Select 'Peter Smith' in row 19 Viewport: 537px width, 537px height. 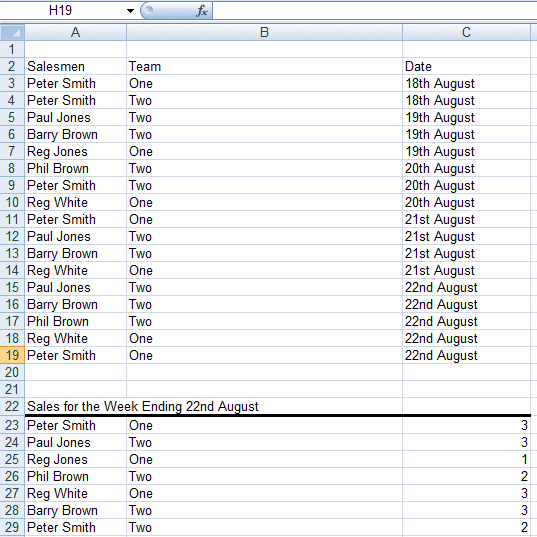pyautogui.click(x=75, y=355)
